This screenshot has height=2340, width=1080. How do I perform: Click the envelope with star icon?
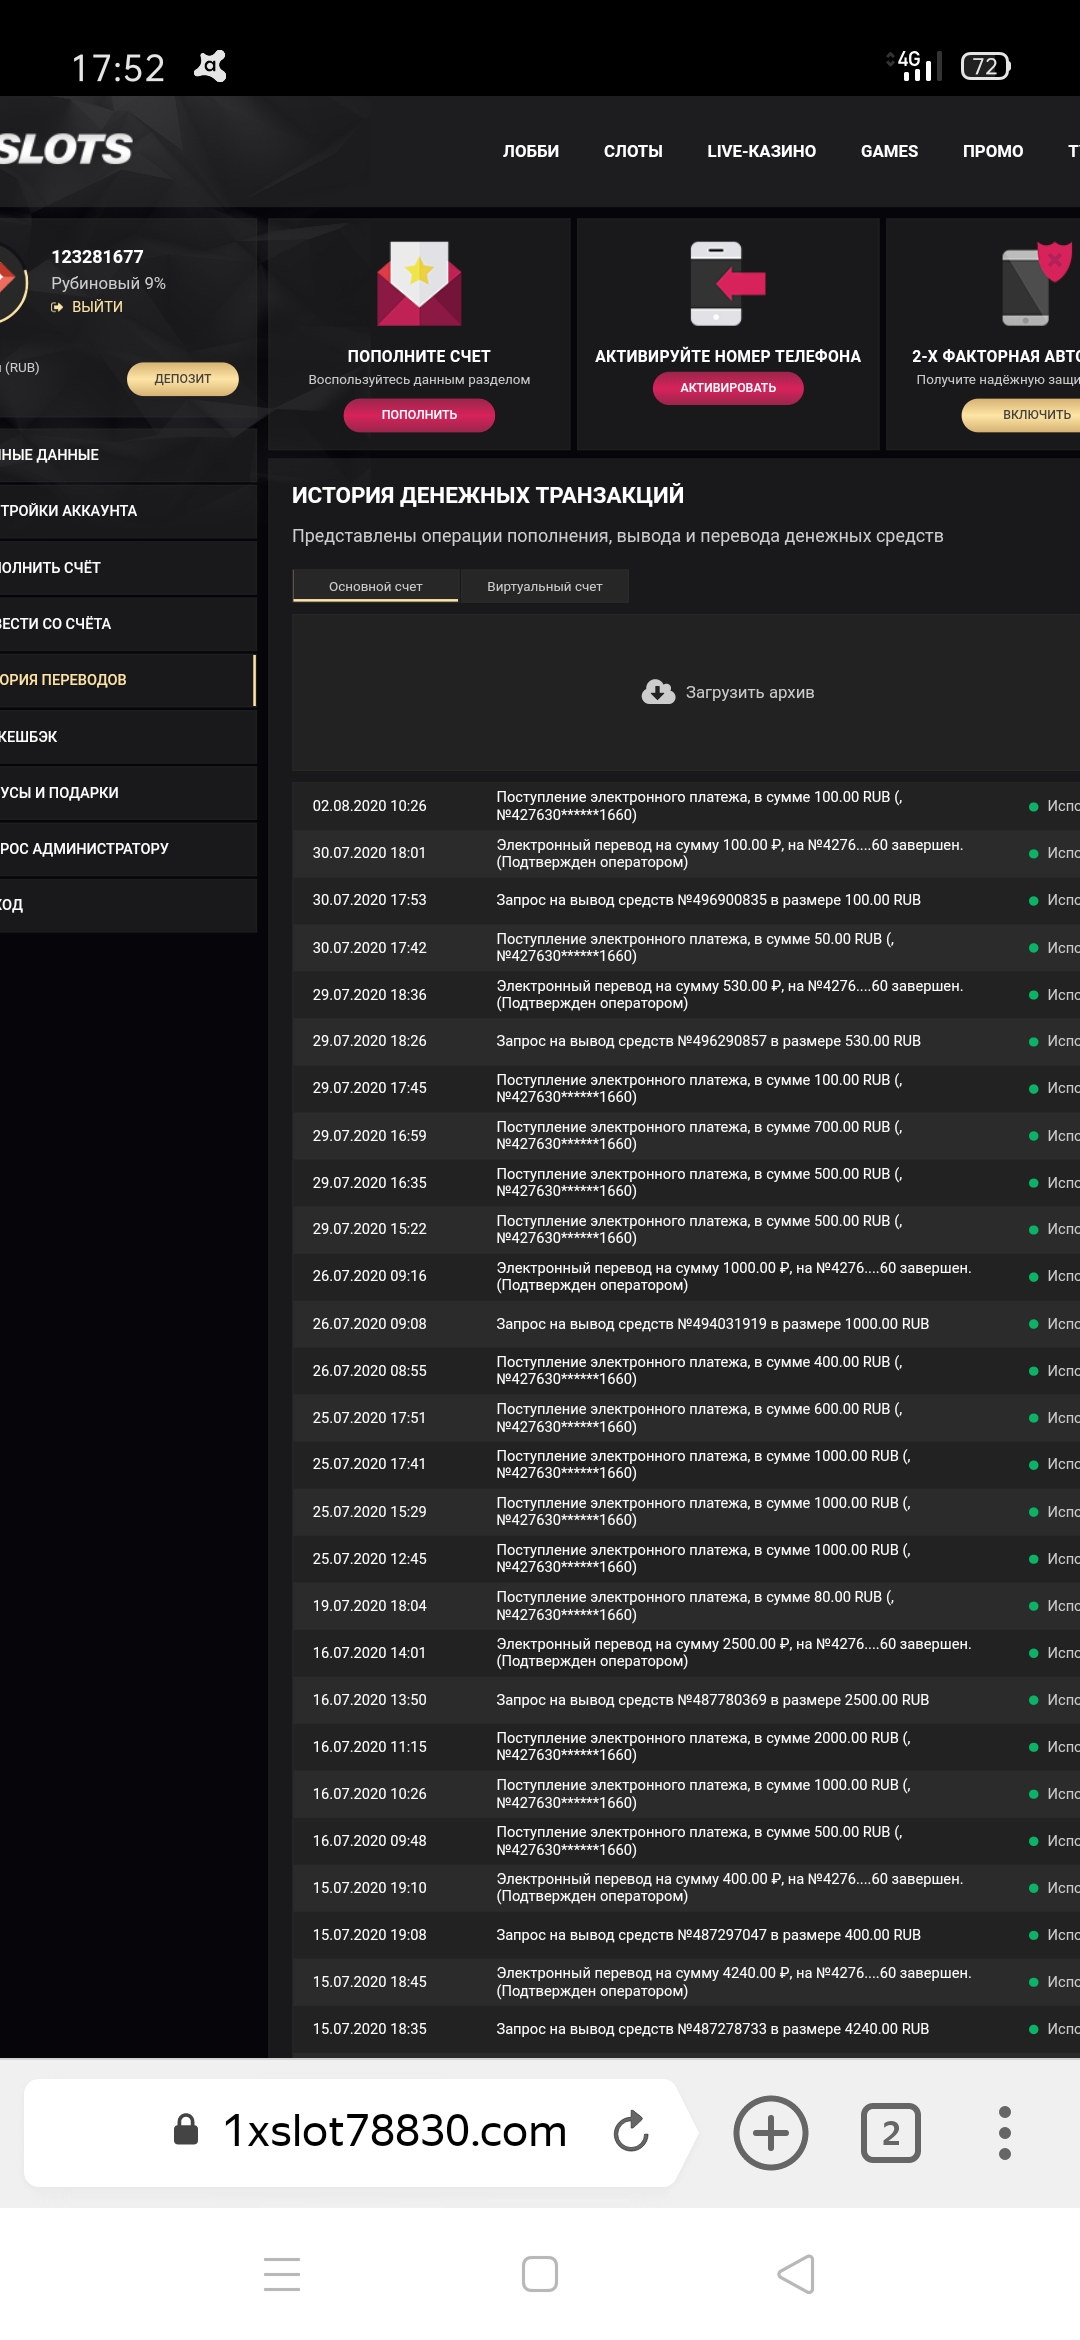(x=419, y=284)
